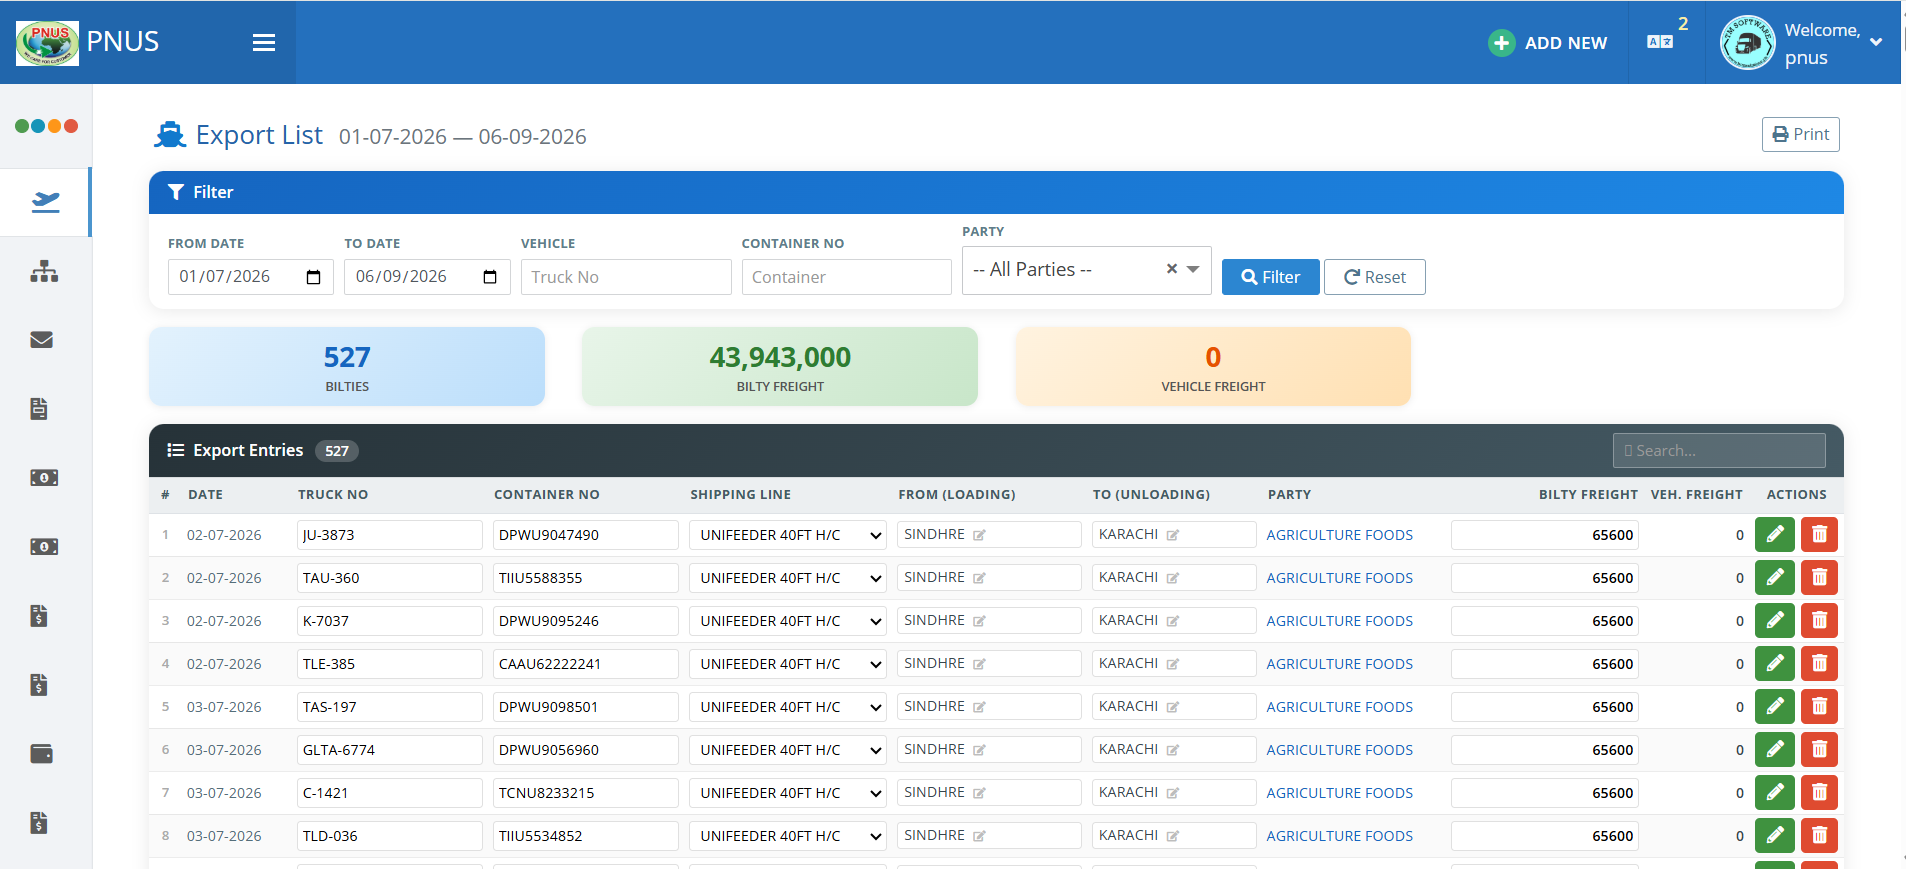Image resolution: width=1906 pixels, height=869 pixels.
Task: Focus the Container number field
Action: [846, 277]
